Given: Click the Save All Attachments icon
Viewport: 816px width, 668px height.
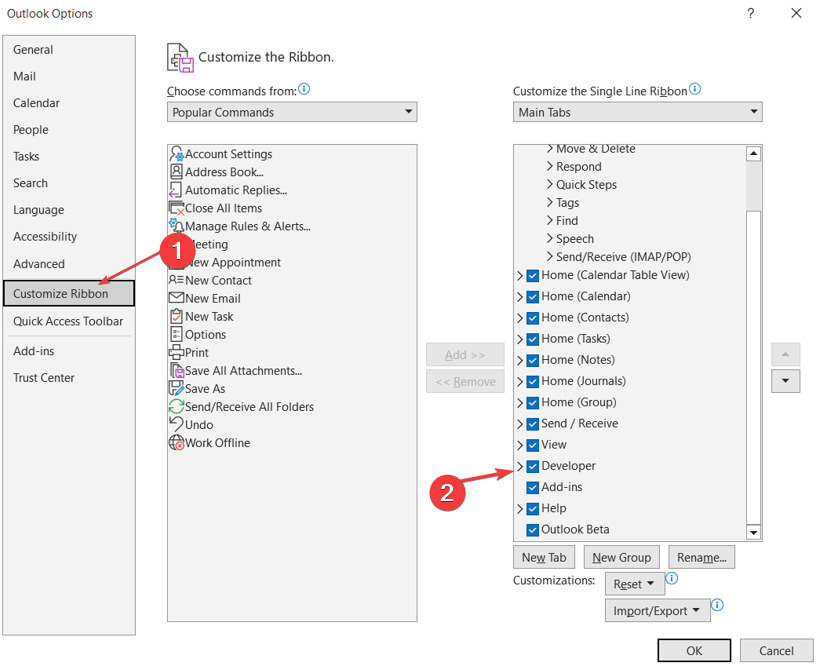Looking at the screenshot, I should [177, 370].
